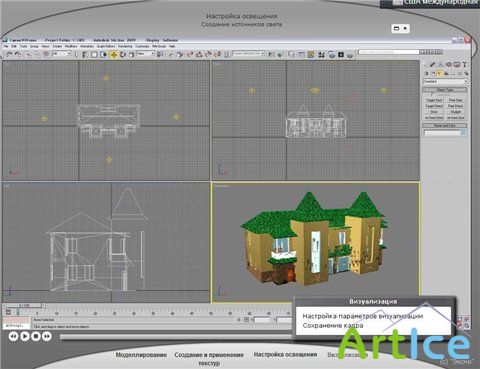Open the Schematic View icon
480x369 pixels.
pos(311,54)
